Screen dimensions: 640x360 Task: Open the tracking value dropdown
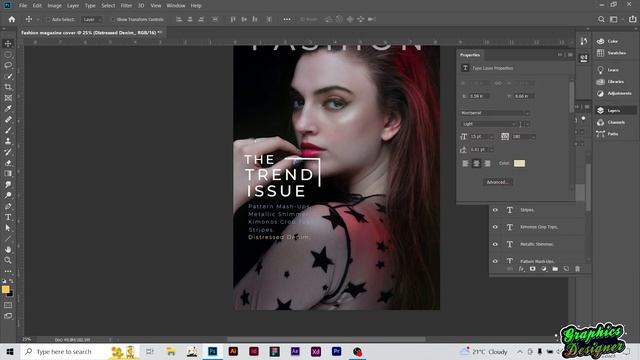(x=533, y=137)
